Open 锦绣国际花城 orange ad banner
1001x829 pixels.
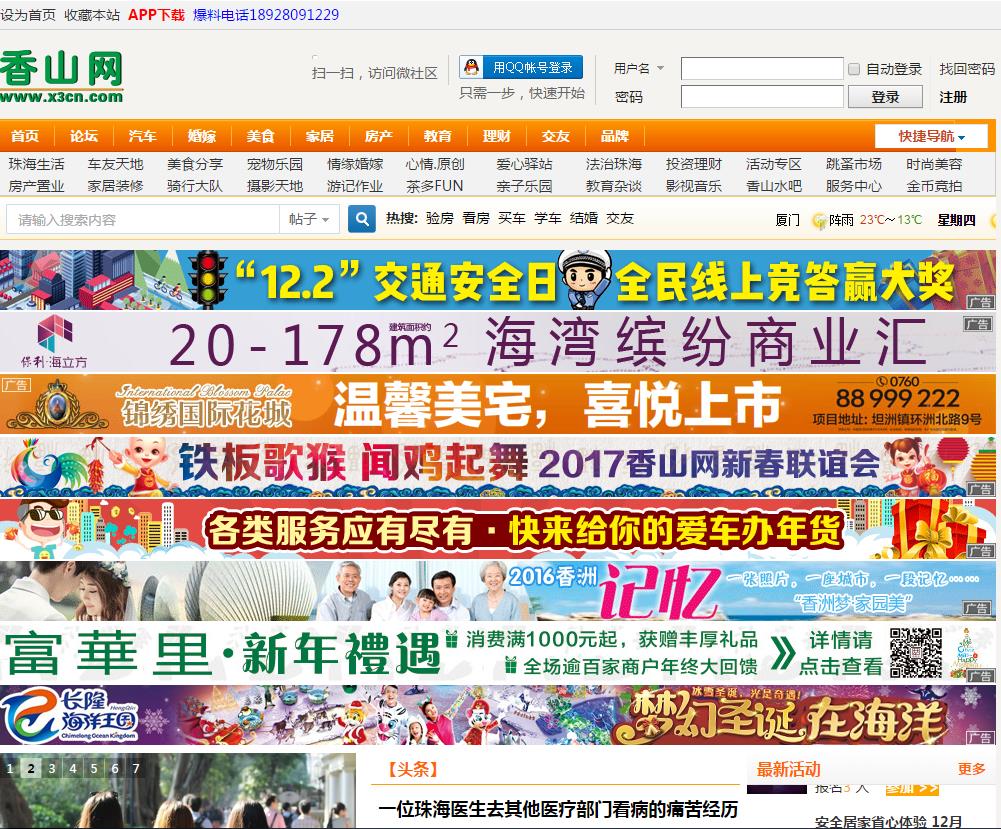[498, 403]
